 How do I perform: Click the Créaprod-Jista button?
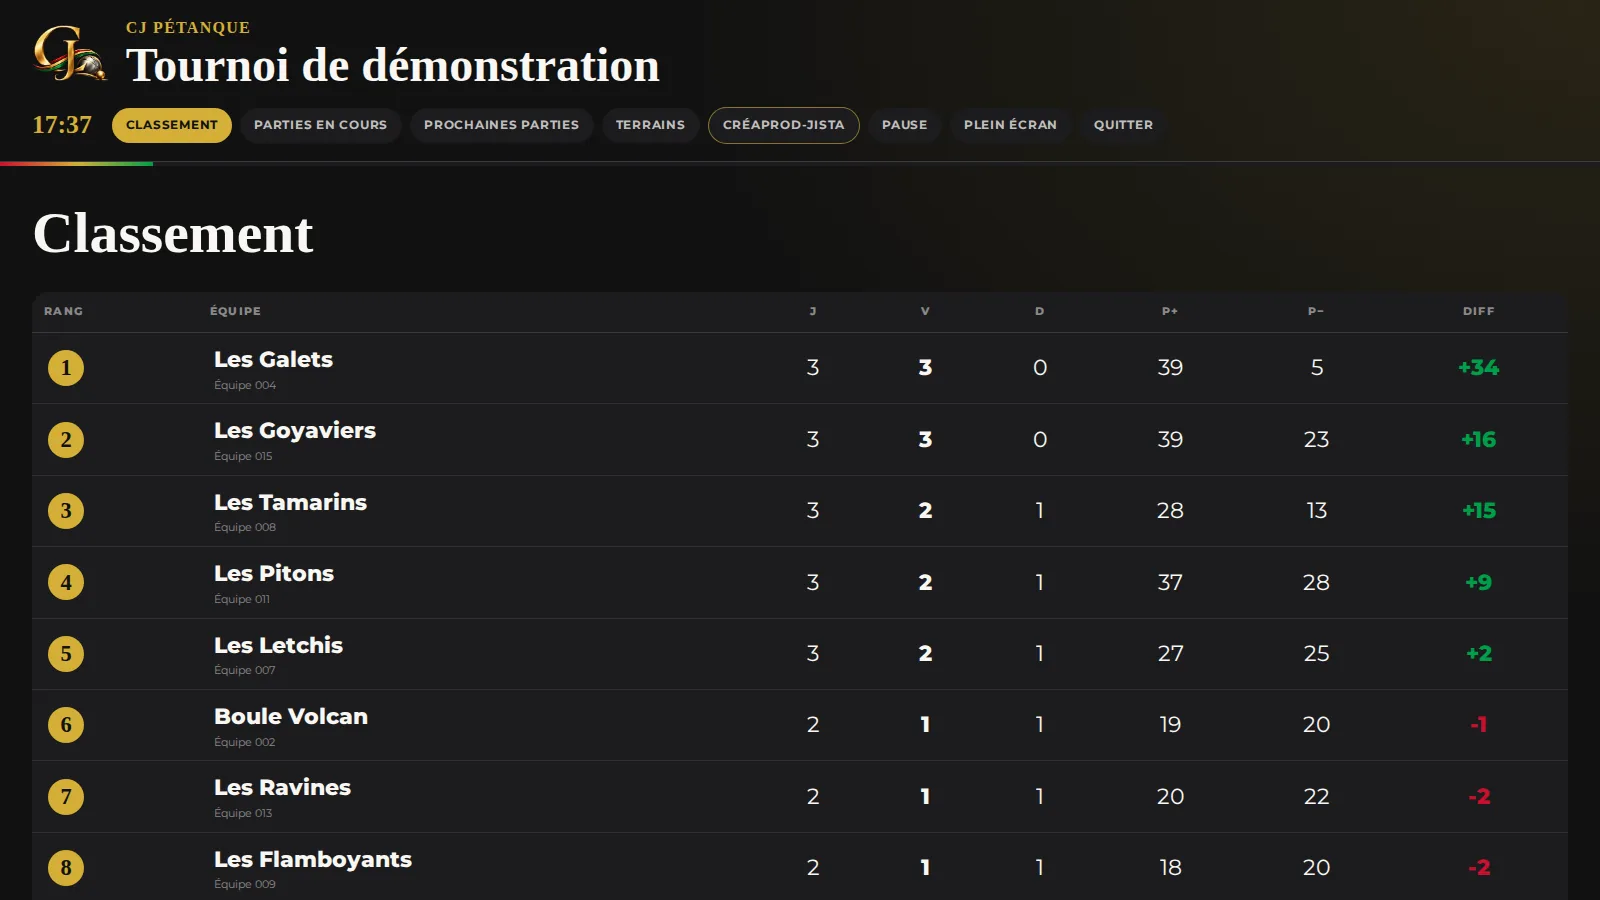[x=784, y=125]
